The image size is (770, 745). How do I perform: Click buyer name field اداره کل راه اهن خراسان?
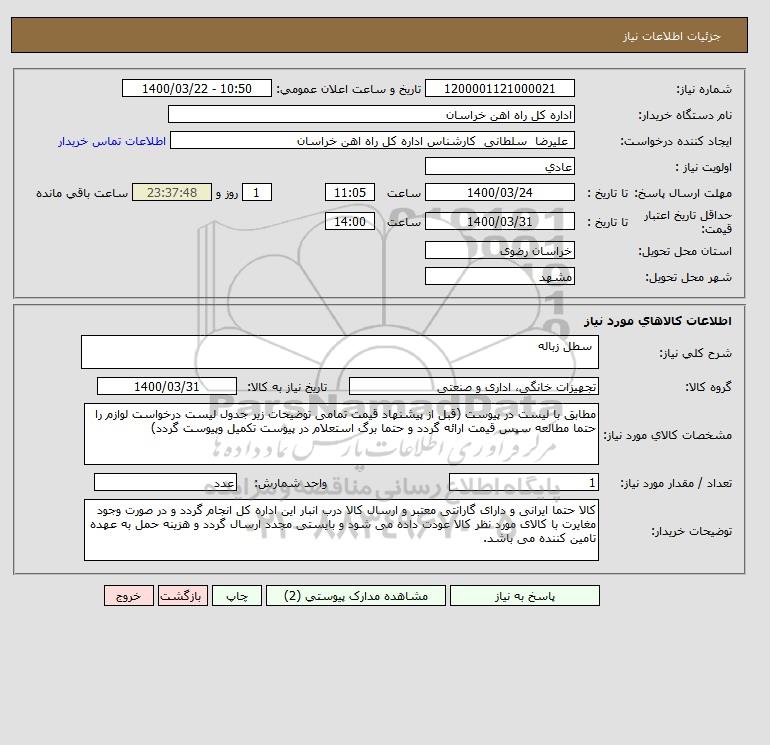(x=371, y=114)
